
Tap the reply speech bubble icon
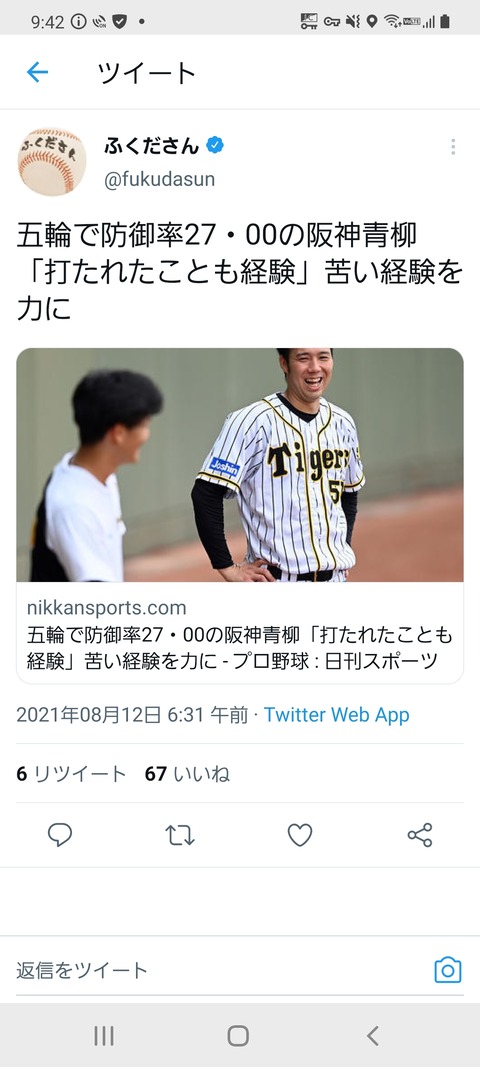[x=60, y=835]
